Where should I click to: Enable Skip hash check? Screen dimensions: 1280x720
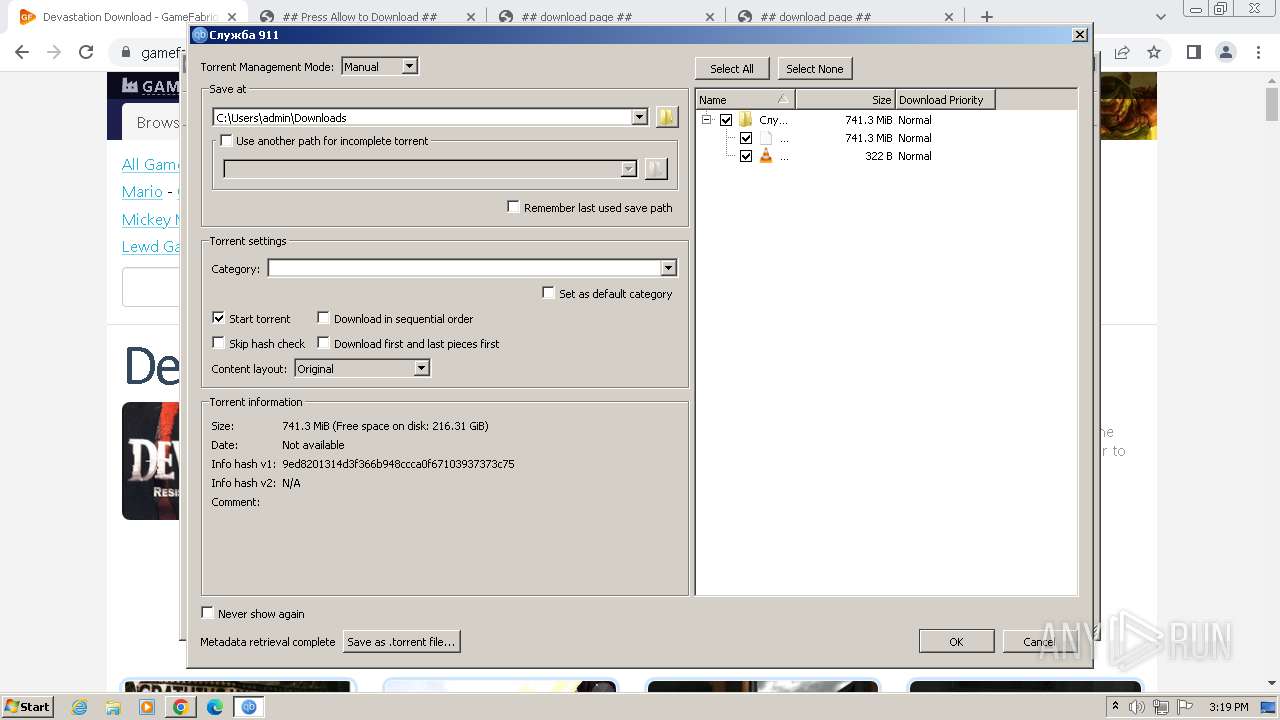(219, 343)
